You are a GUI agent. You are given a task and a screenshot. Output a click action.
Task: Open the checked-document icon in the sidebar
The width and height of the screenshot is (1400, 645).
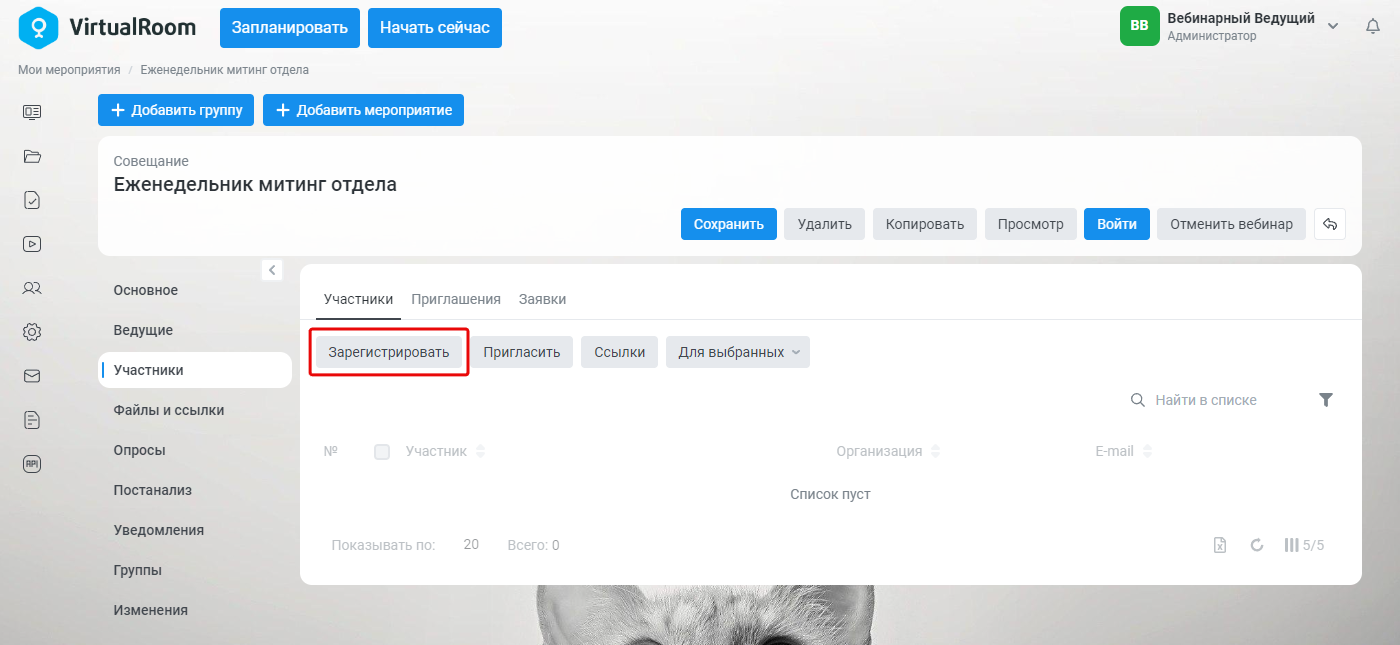tap(32, 200)
